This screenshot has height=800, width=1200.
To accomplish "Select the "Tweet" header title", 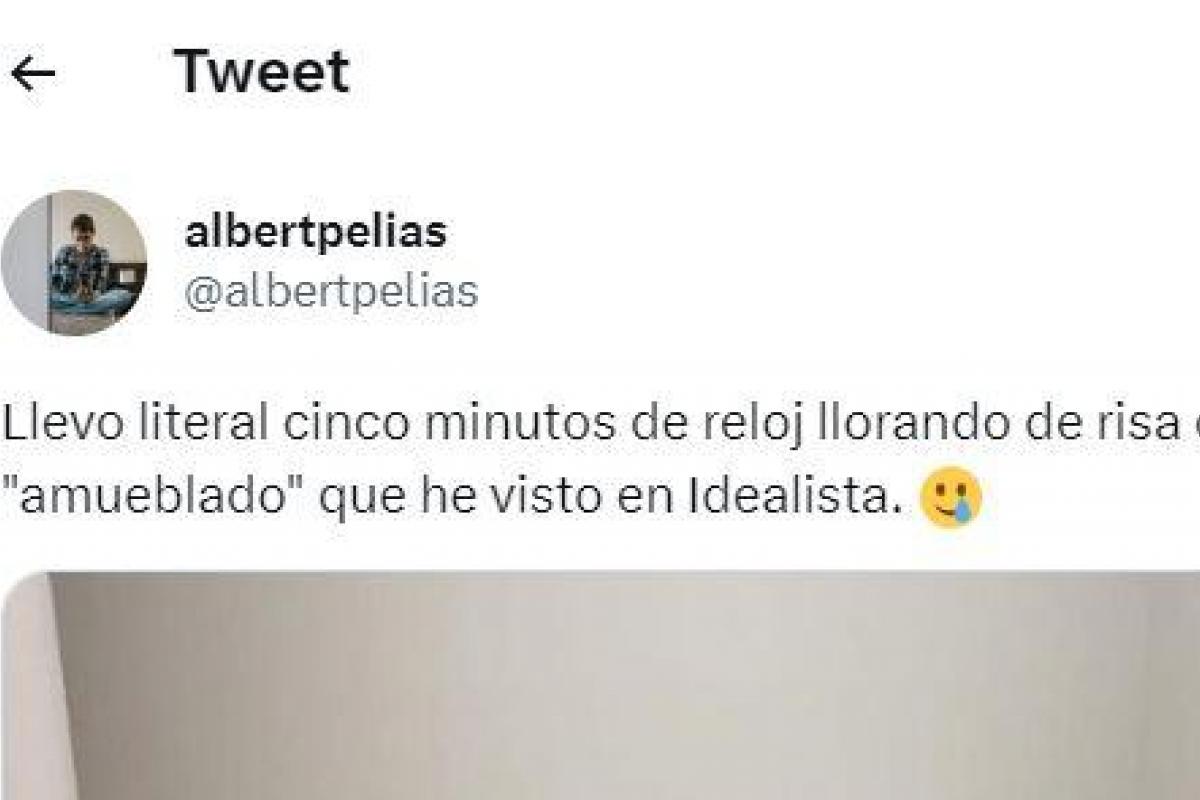I will [x=262, y=72].
